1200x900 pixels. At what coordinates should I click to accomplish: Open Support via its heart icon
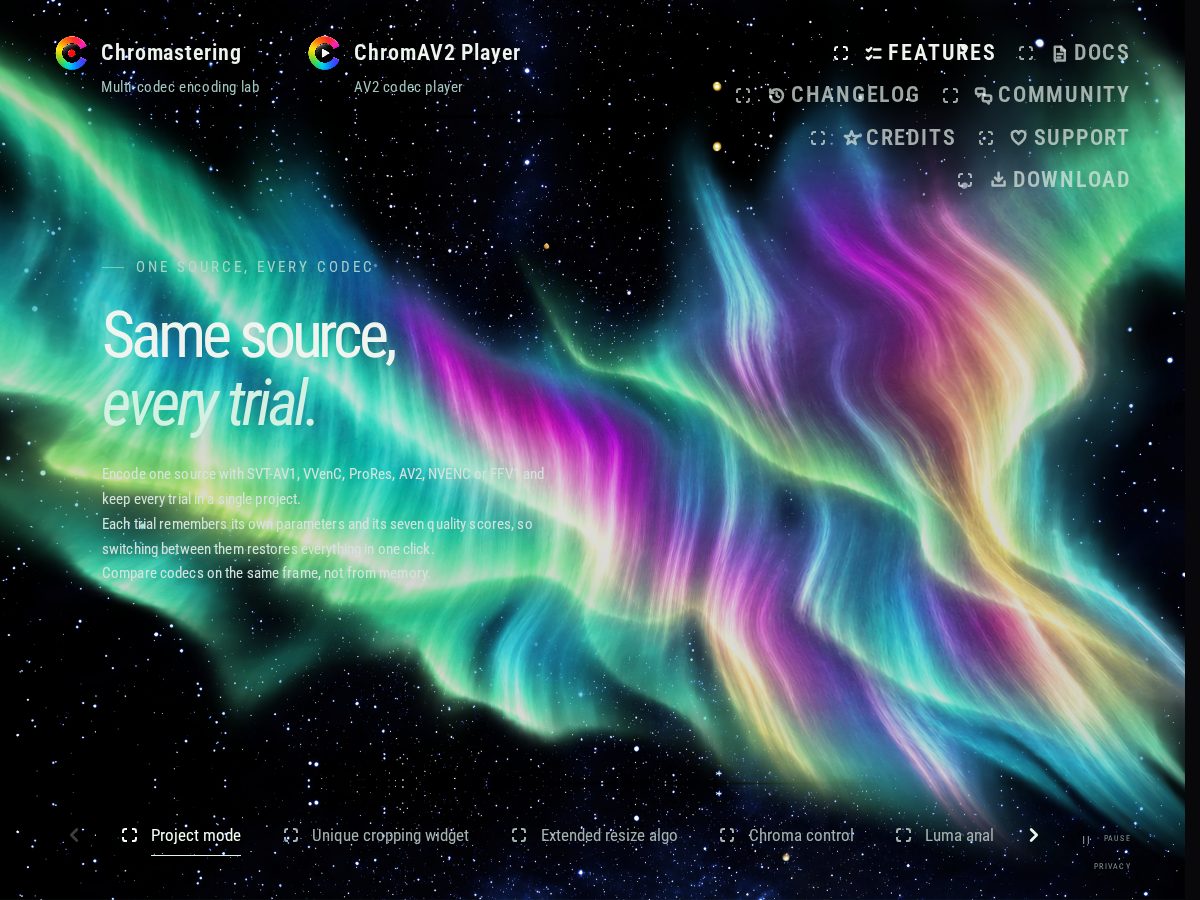pos(1019,138)
